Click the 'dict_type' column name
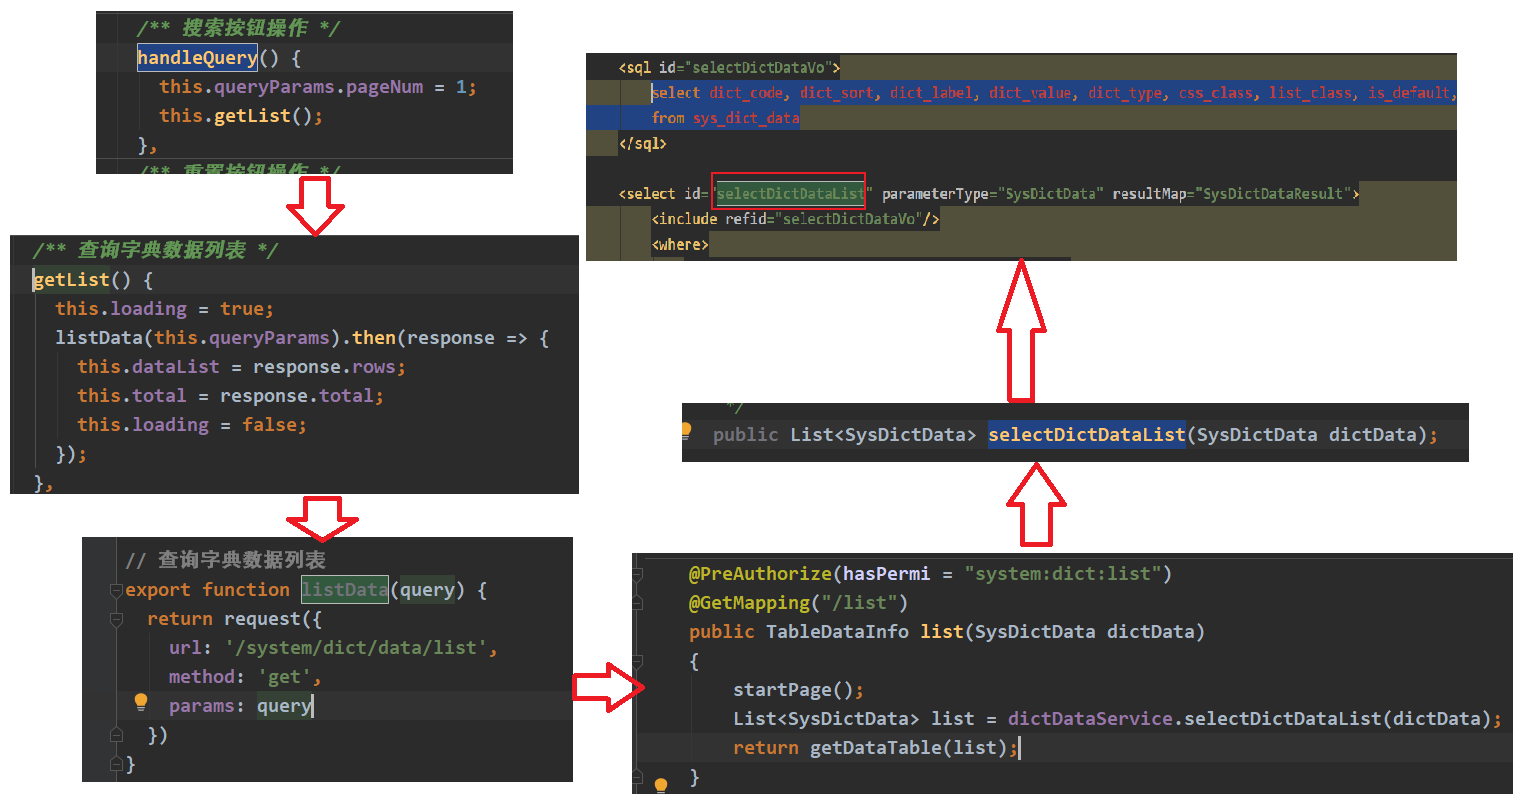Image resolution: width=1535 pixels, height=801 pixels. (x=1127, y=93)
